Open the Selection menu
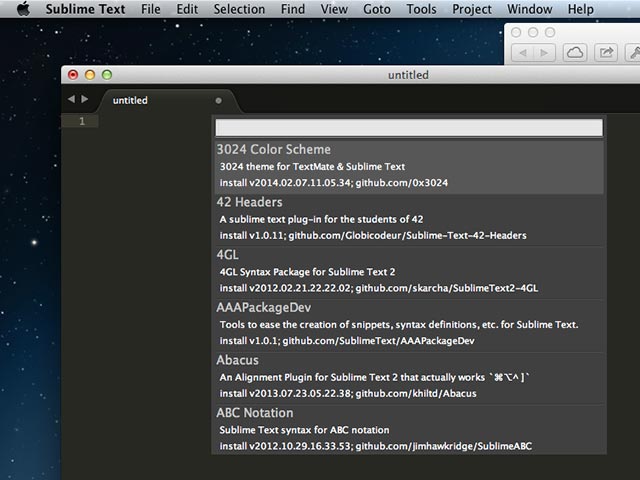The height and width of the screenshot is (480, 640). pyautogui.click(x=239, y=9)
